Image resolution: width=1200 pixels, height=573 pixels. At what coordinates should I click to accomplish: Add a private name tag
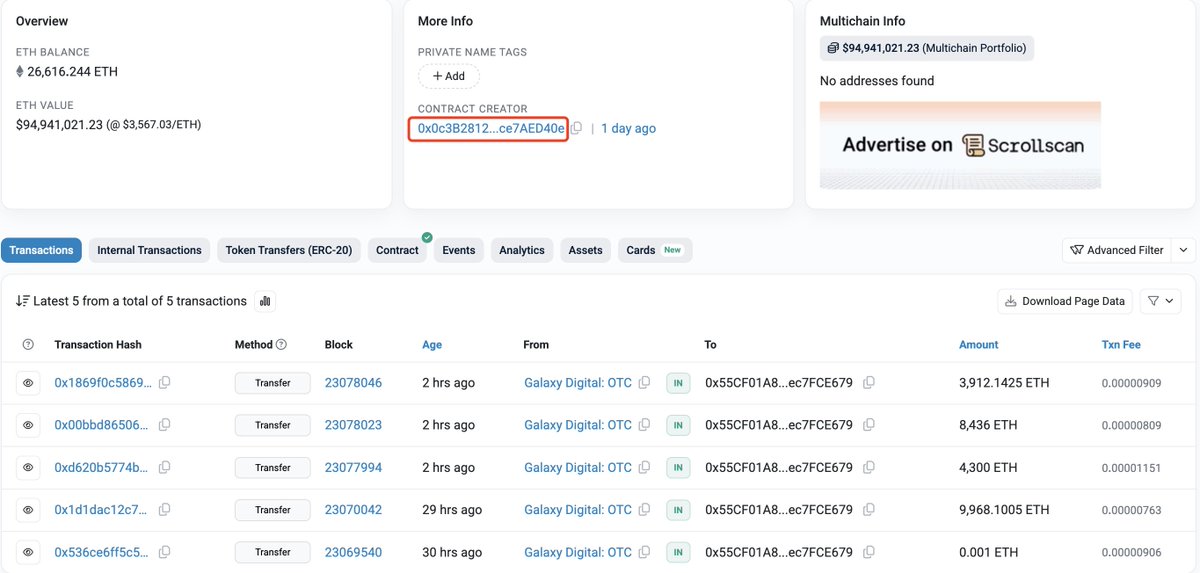[448, 76]
